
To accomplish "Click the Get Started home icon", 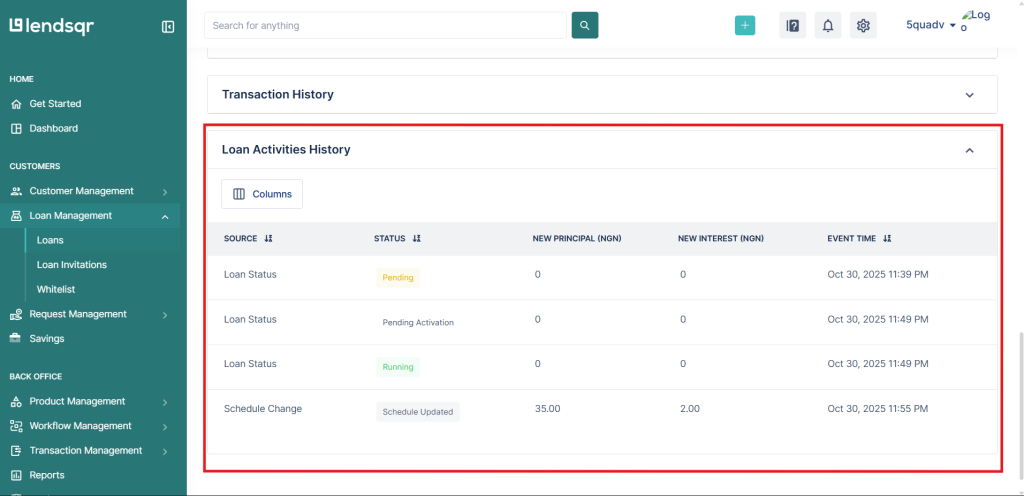I will (x=16, y=104).
